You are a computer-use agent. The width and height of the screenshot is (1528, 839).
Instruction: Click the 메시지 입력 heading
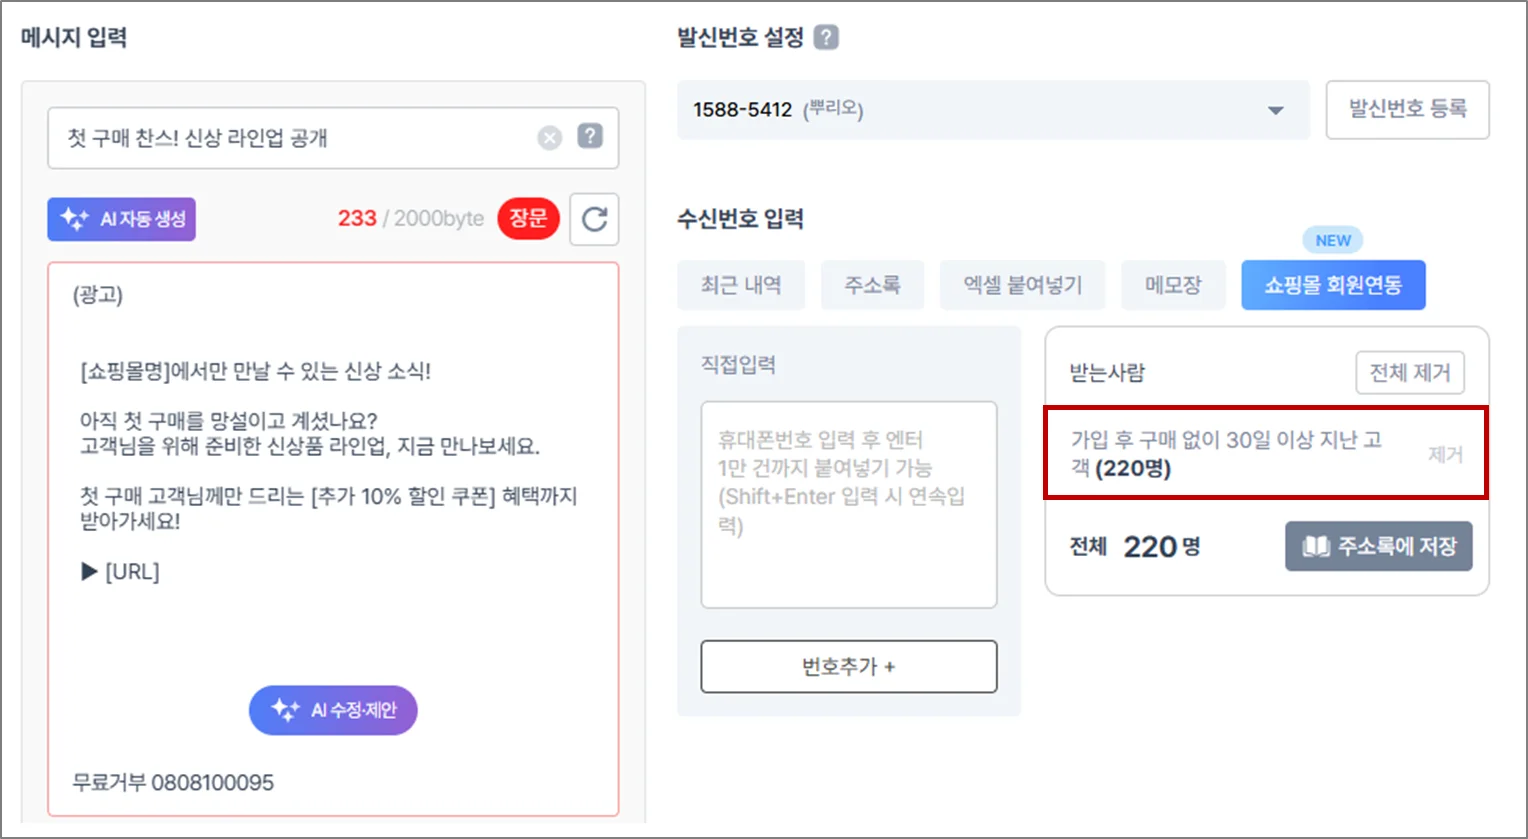[74, 38]
